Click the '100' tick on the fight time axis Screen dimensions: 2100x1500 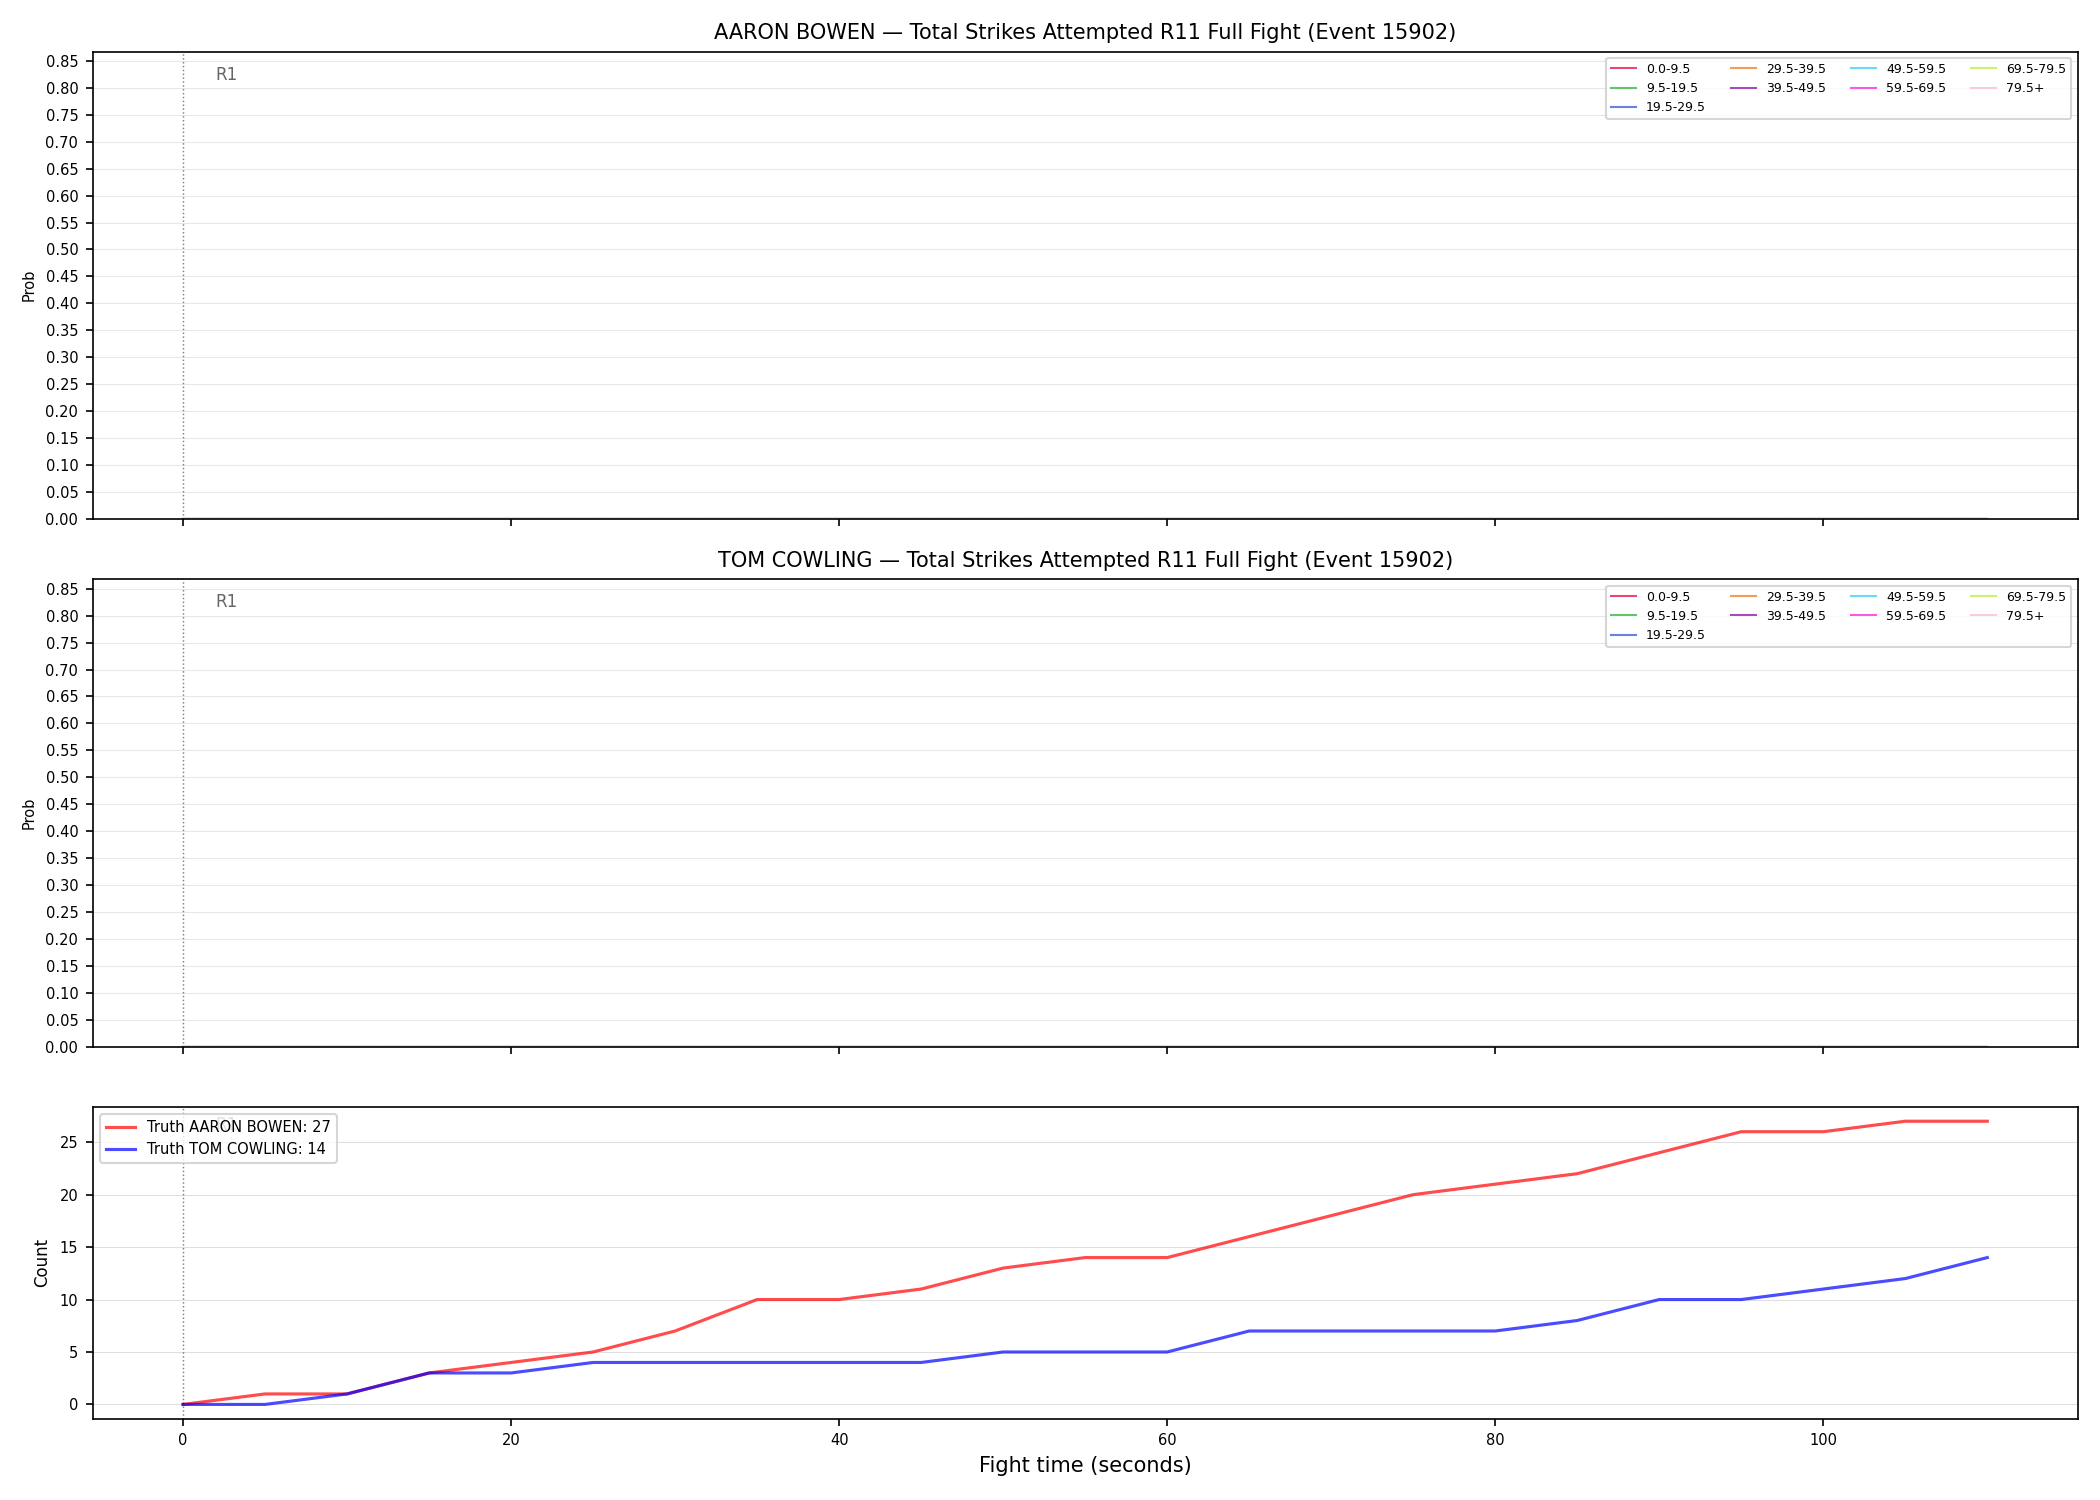pos(1823,1440)
